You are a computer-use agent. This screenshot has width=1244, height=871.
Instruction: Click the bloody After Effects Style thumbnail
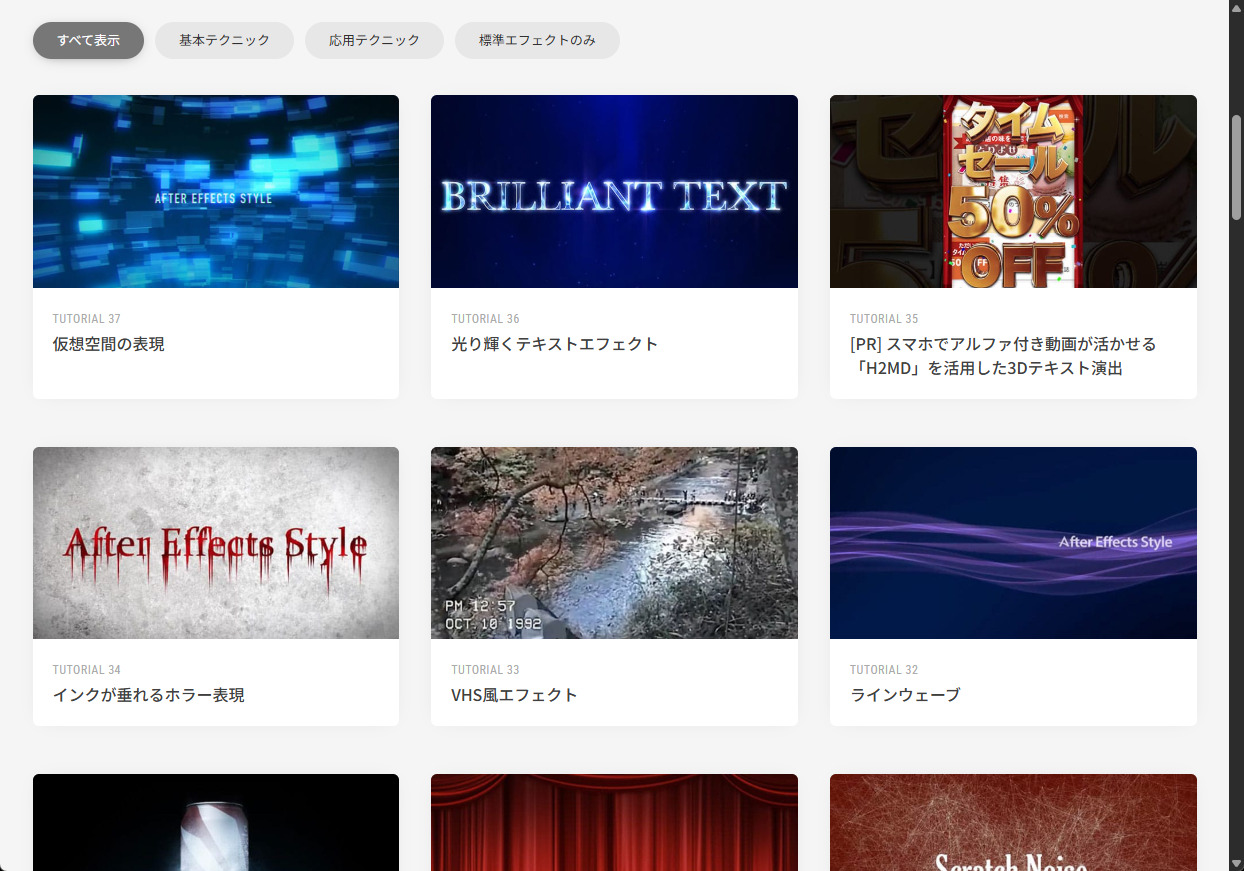click(x=216, y=542)
